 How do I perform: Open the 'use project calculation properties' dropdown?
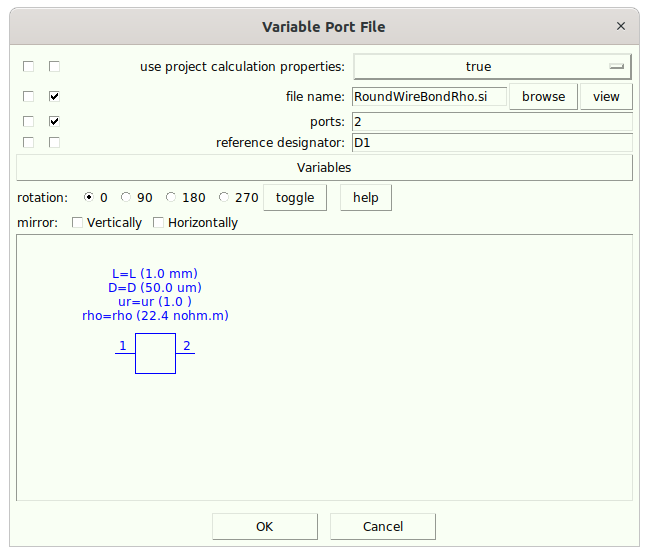click(492, 66)
